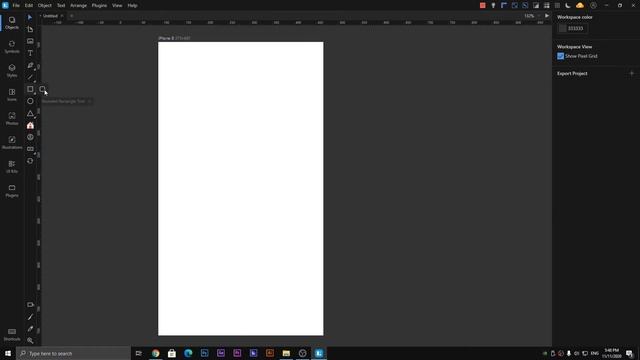Click the red-and-white icon tool
The image size is (640, 360).
pos(30,125)
